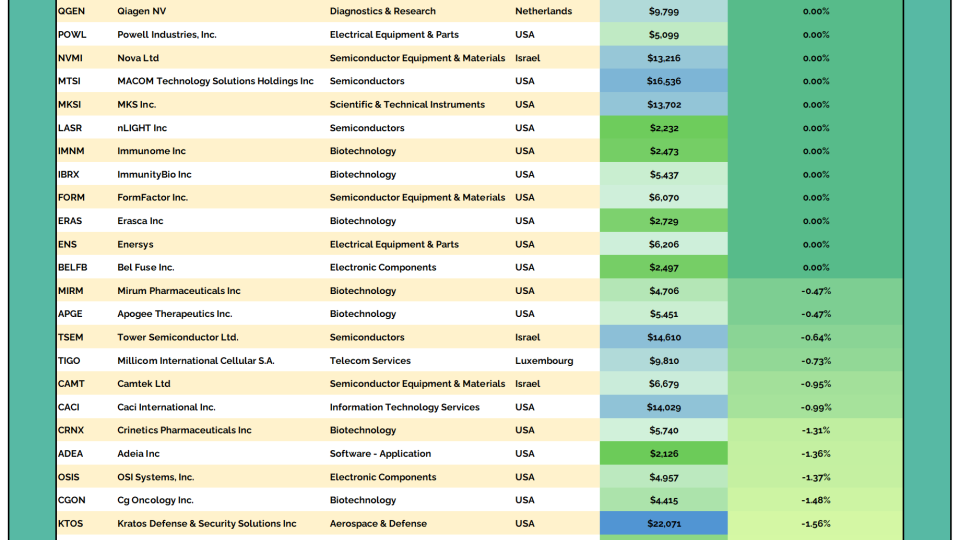
Task: Click the $2,126 market cap cell
Action: click(664, 453)
